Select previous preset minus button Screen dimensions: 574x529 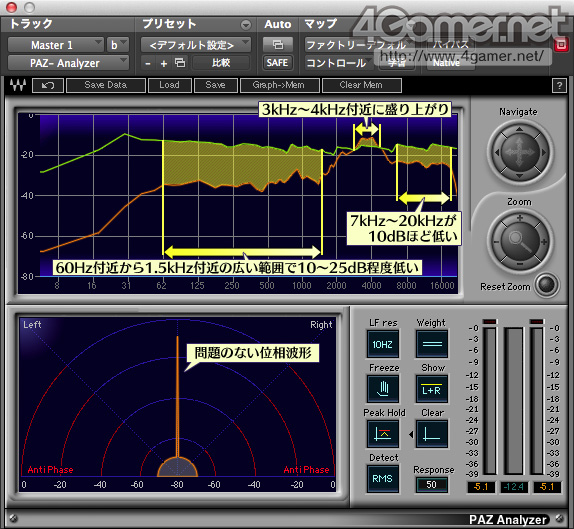[148, 63]
